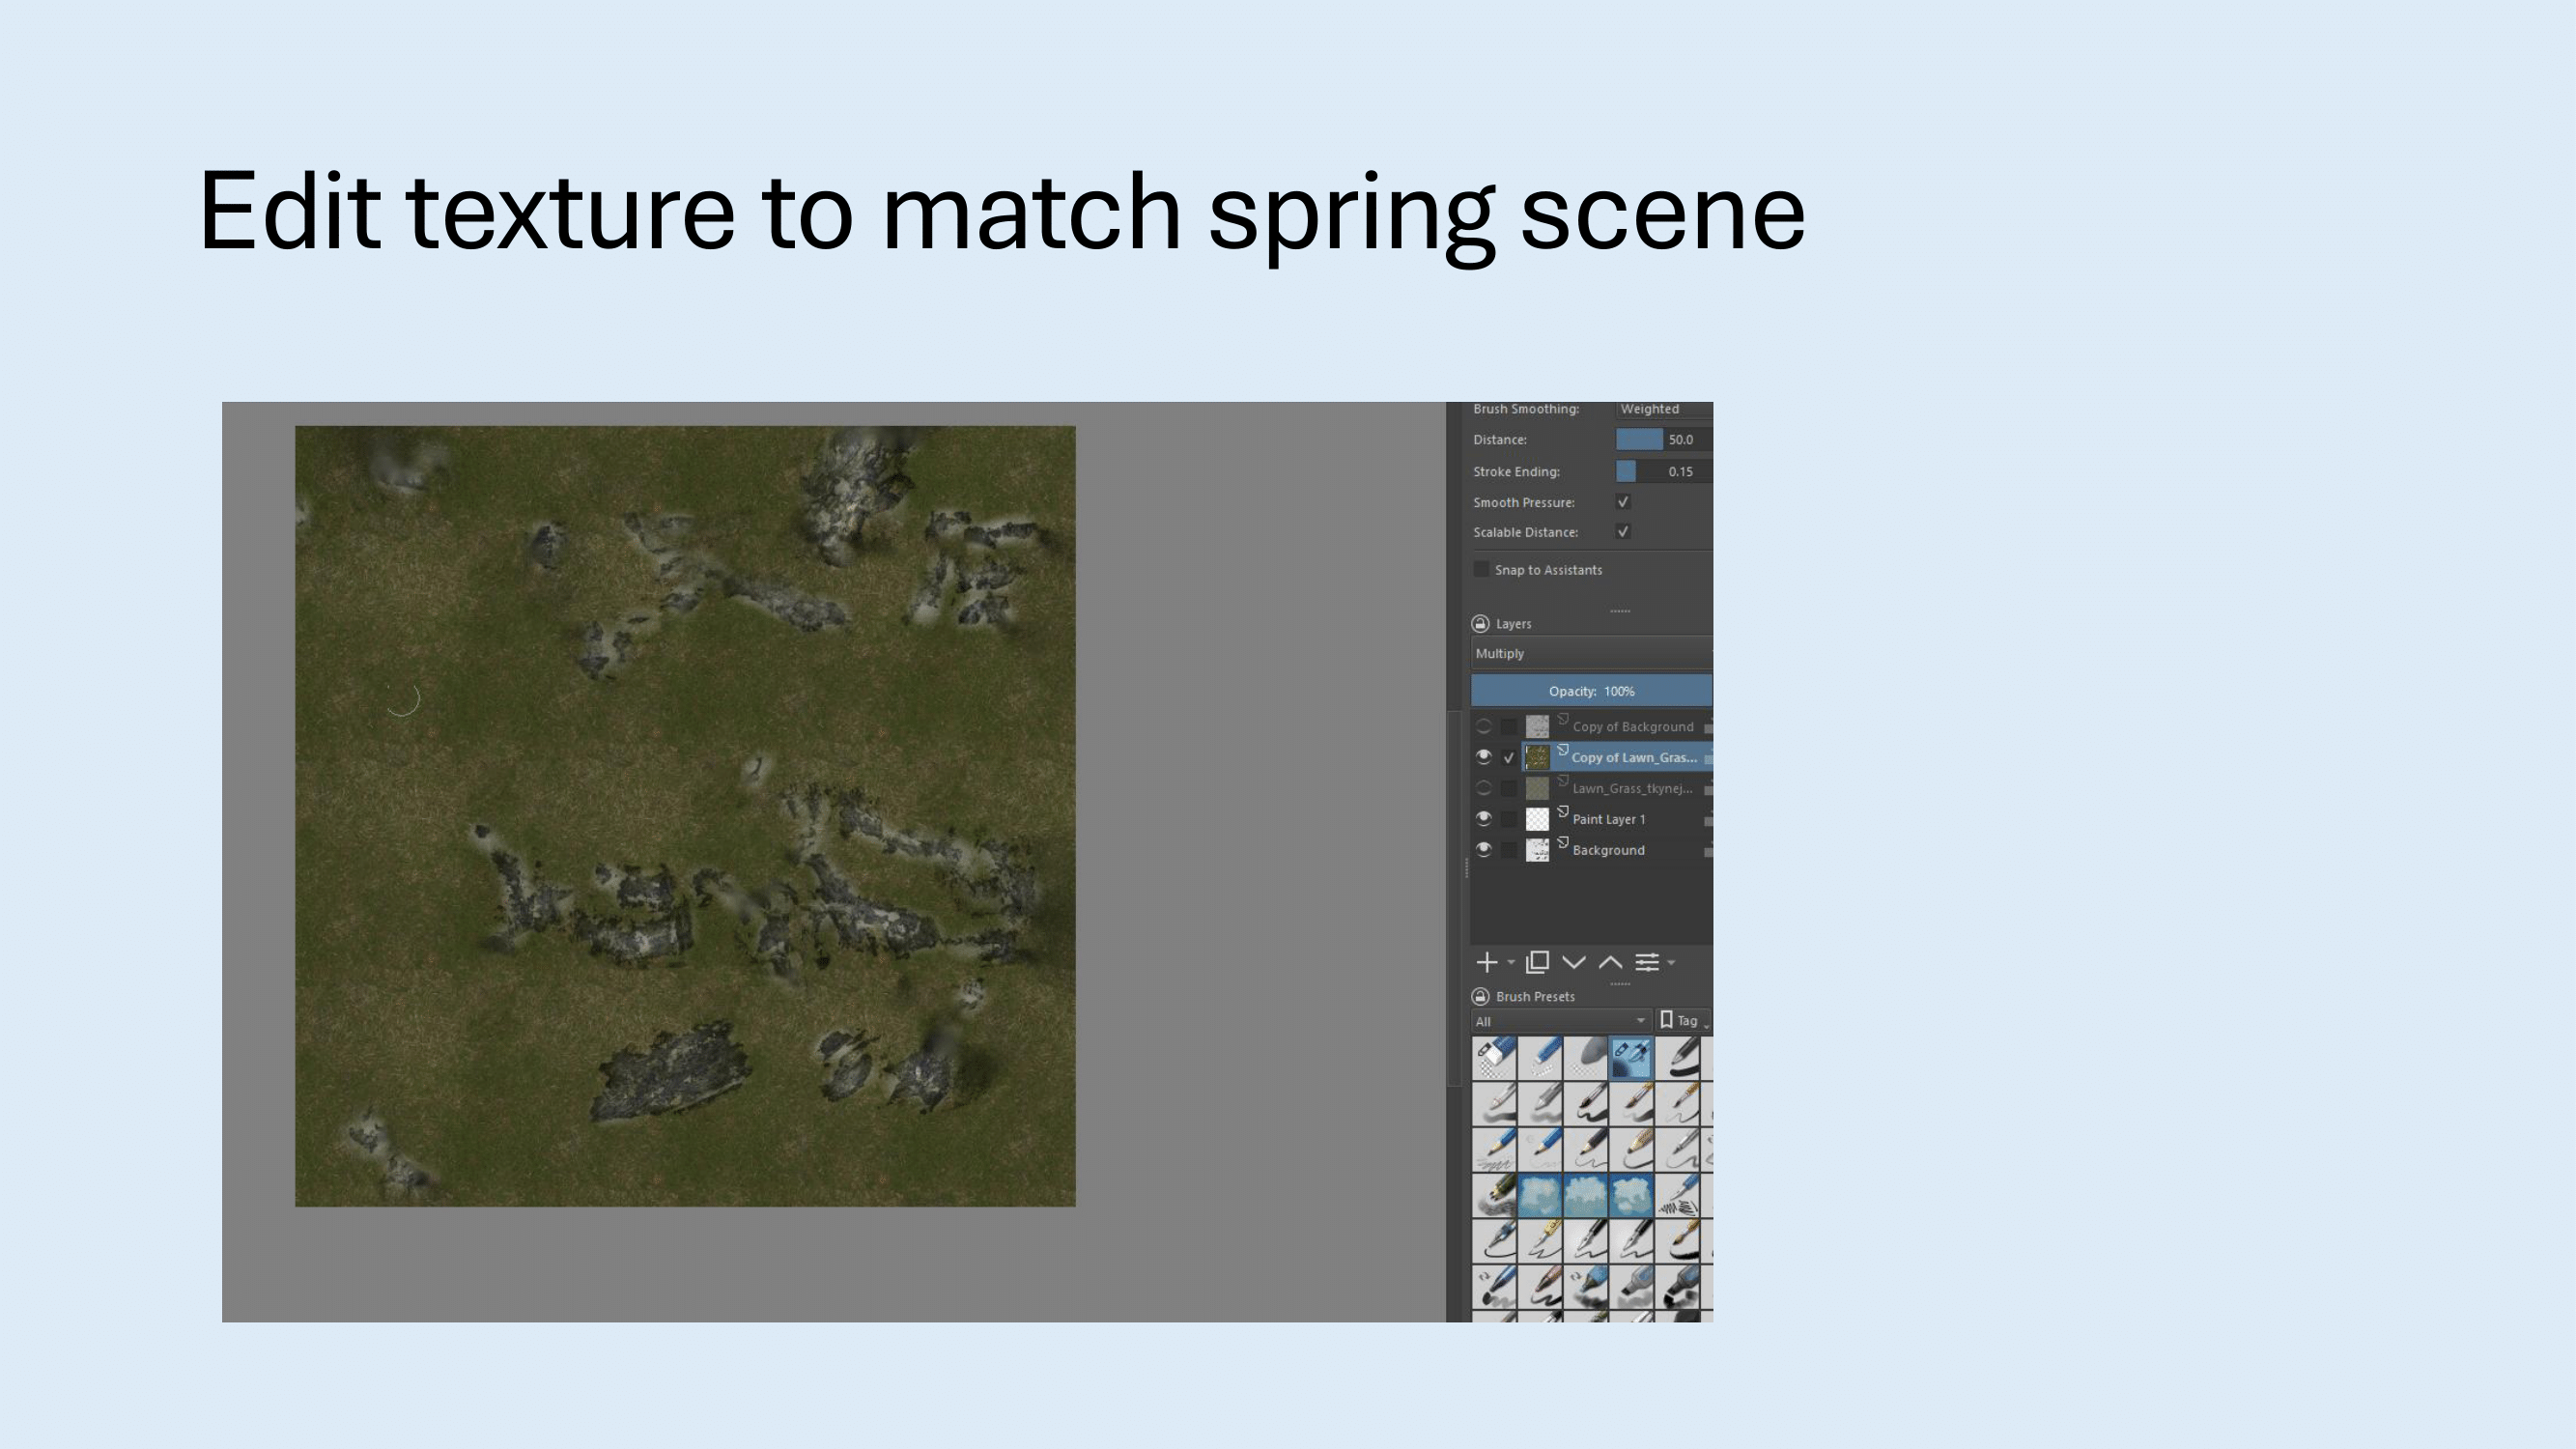Select the yellow-handled ink pen preset
The height and width of the screenshot is (1449, 2576).
(1540, 1242)
